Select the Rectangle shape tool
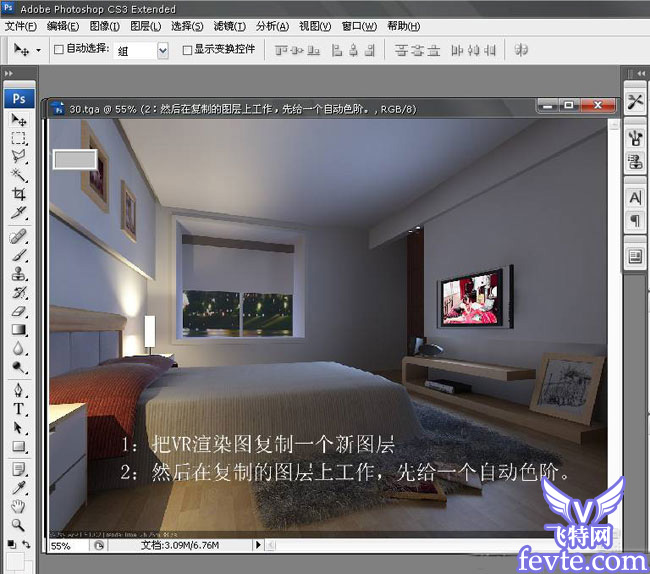This screenshot has width=650, height=574. click(x=18, y=446)
